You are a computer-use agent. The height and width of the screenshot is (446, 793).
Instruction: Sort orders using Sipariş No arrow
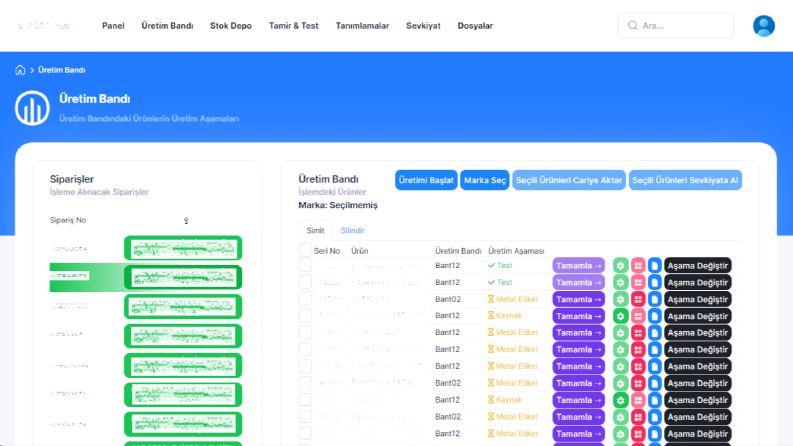coord(186,220)
